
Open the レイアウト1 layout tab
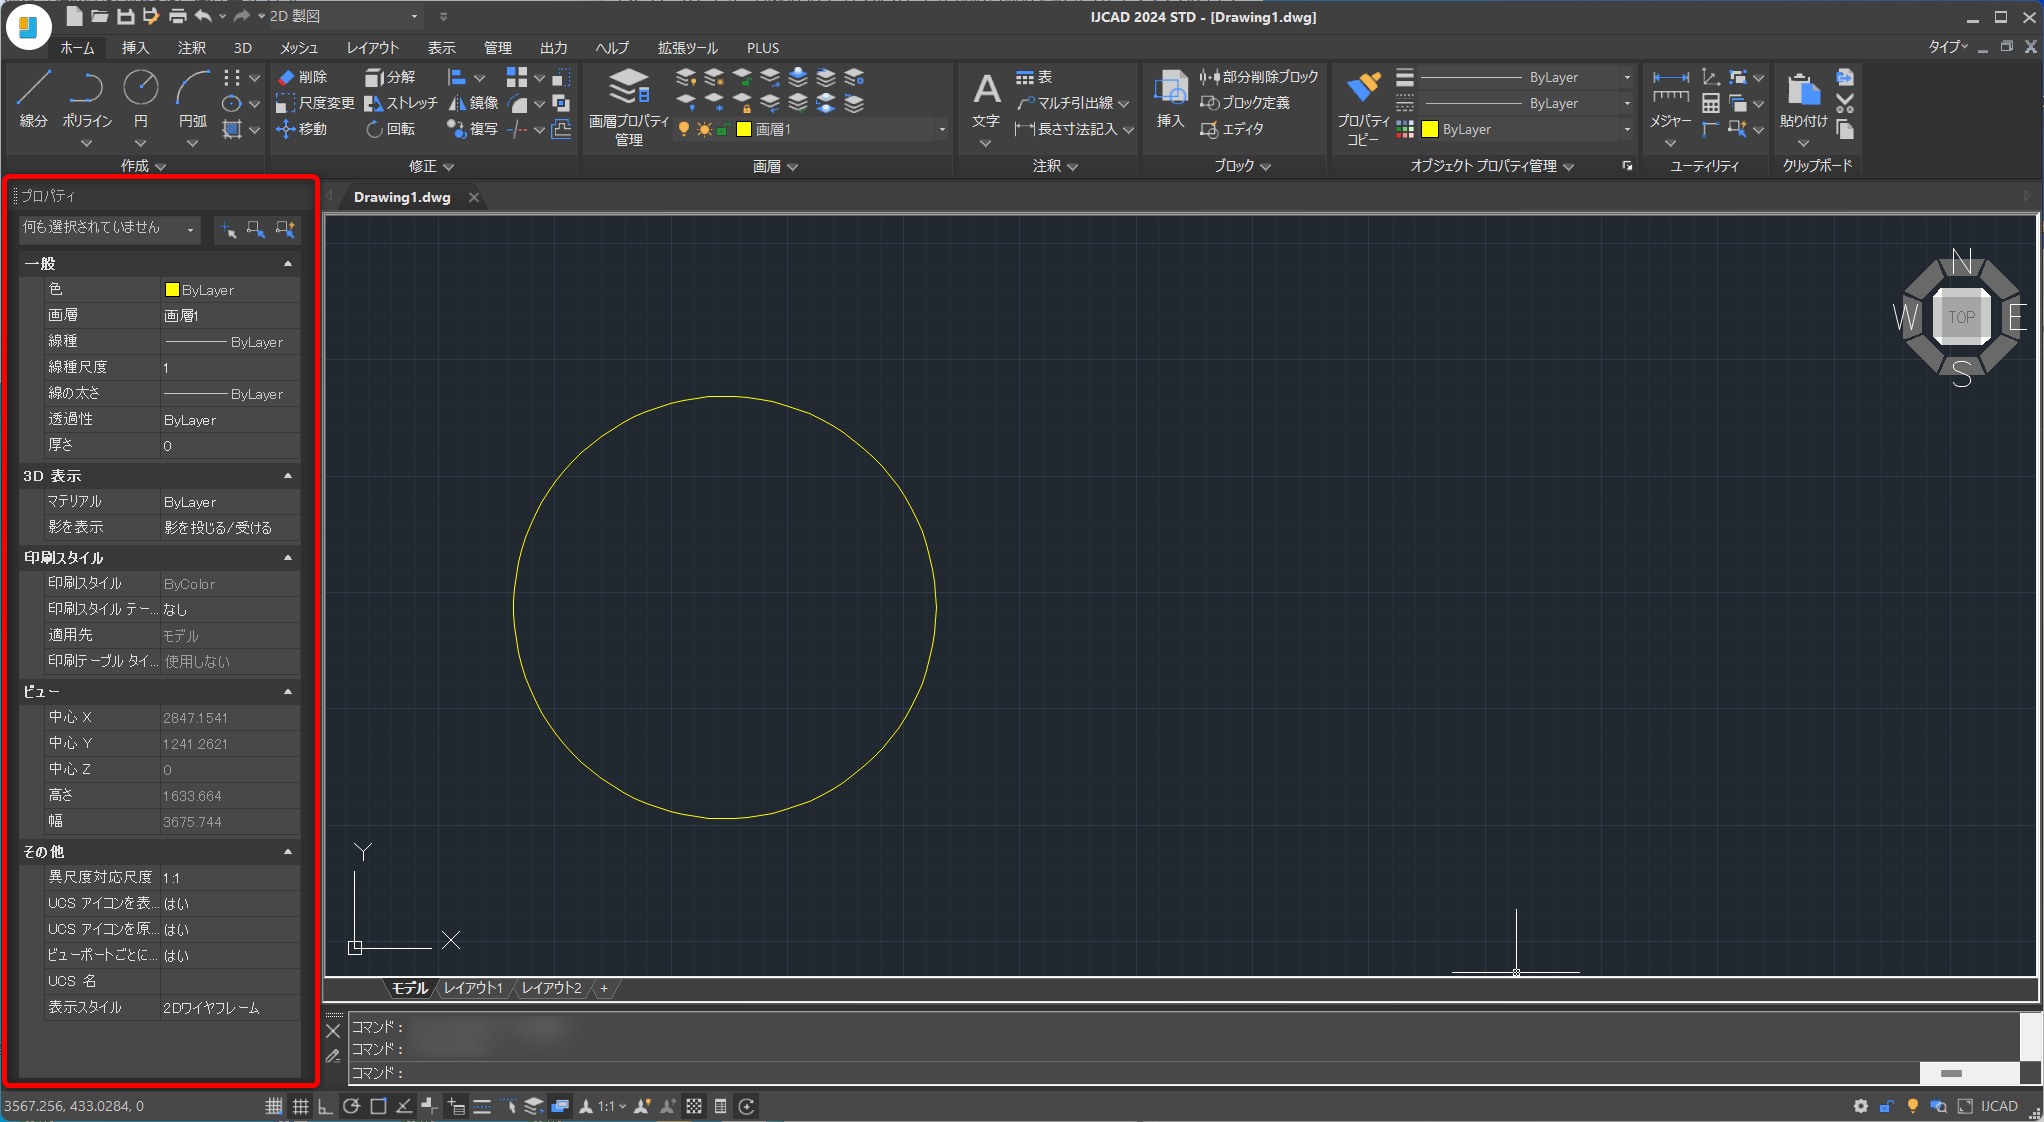pos(473,988)
